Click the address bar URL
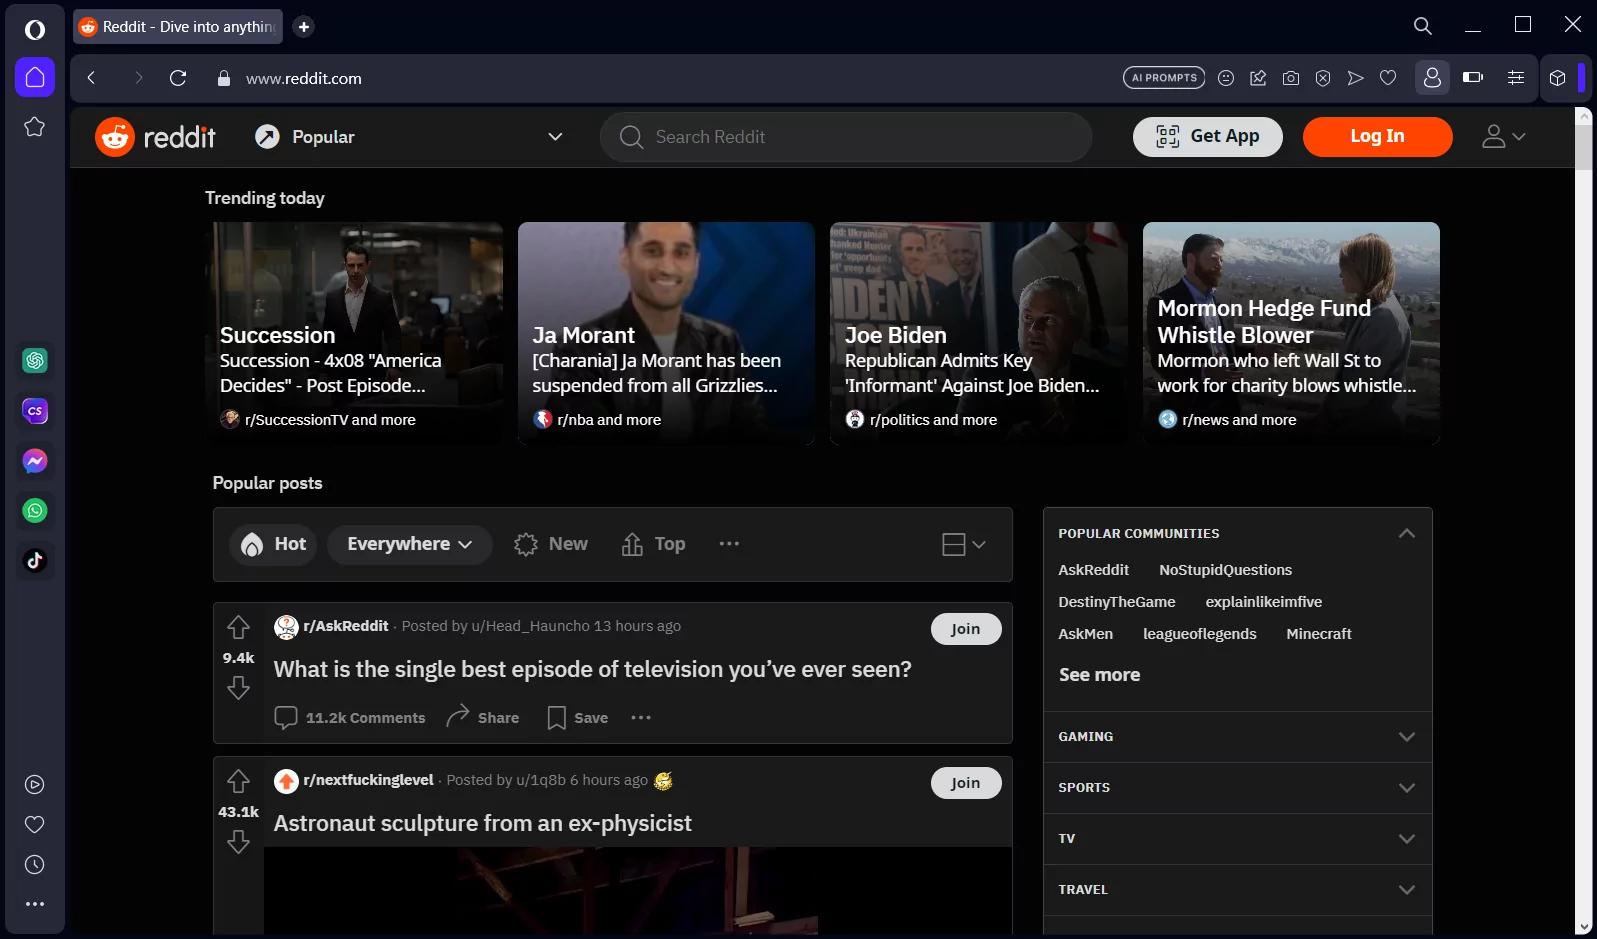 [x=304, y=78]
